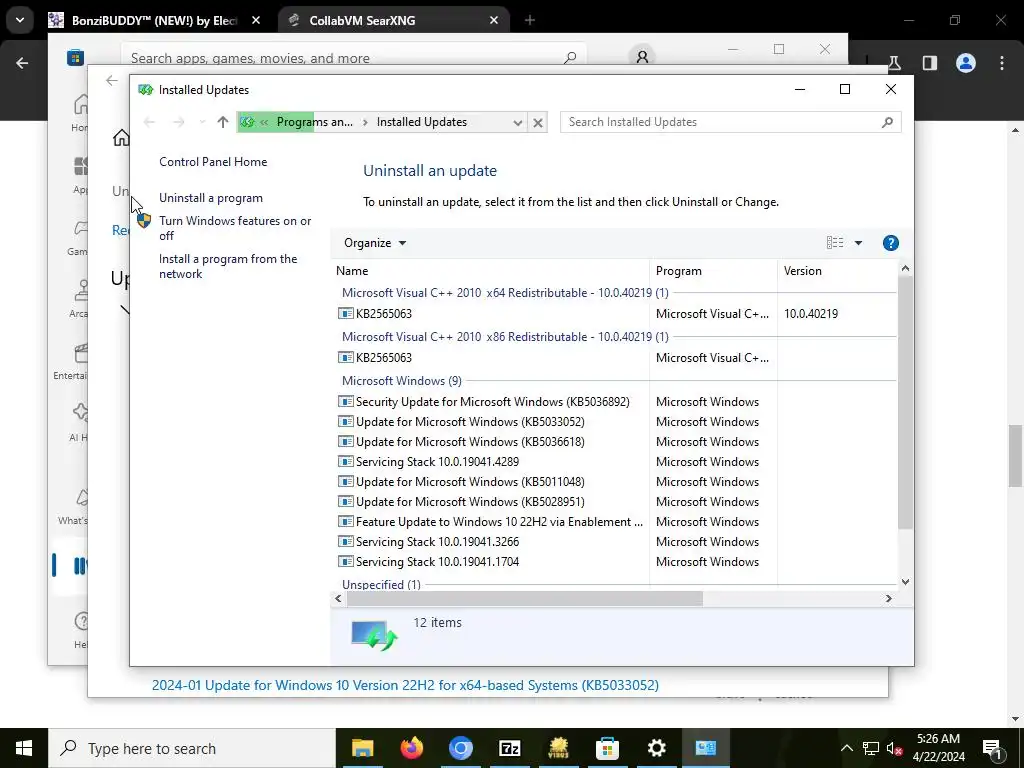Screen dimensions: 1024x768
Task: Select Feature Update to Windows 10 22H2 row
Action: pyautogui.click(x=614, y=522)
